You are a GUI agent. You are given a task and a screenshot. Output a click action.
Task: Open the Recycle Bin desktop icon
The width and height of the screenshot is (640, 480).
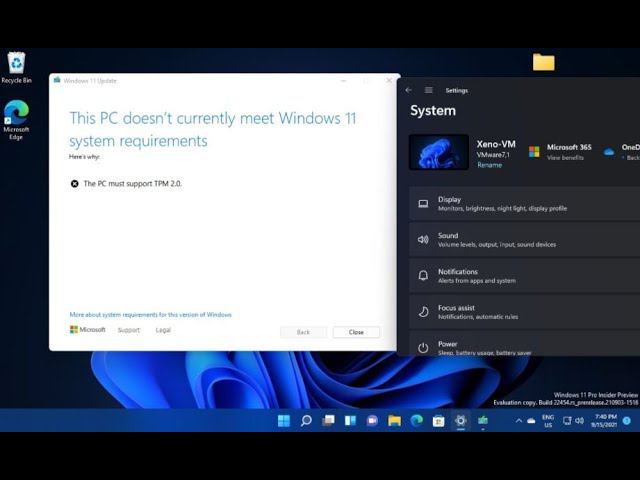coord(16,68)
